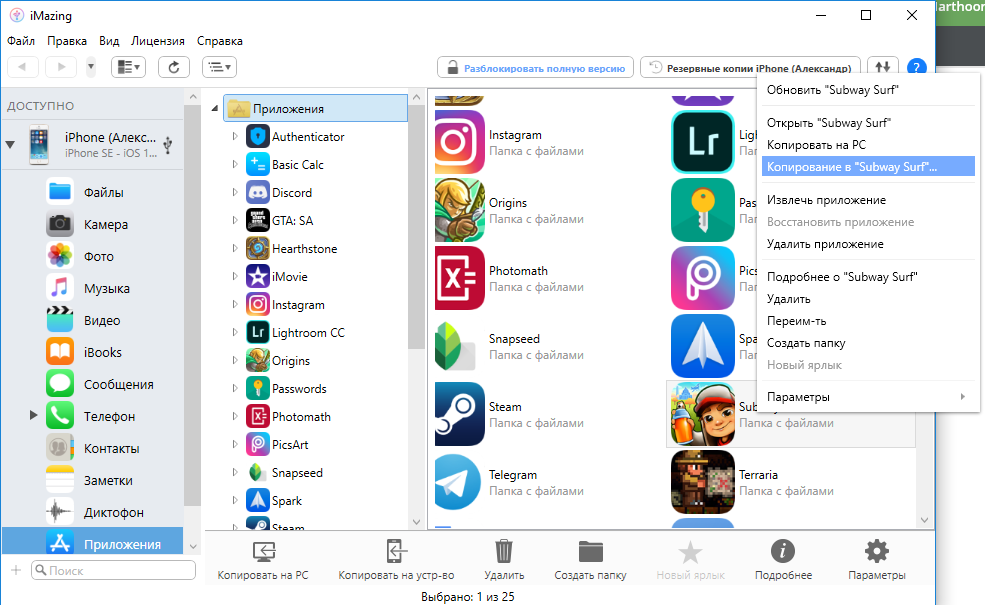
Task: Open the Файл menu
Action: [21, 41]
